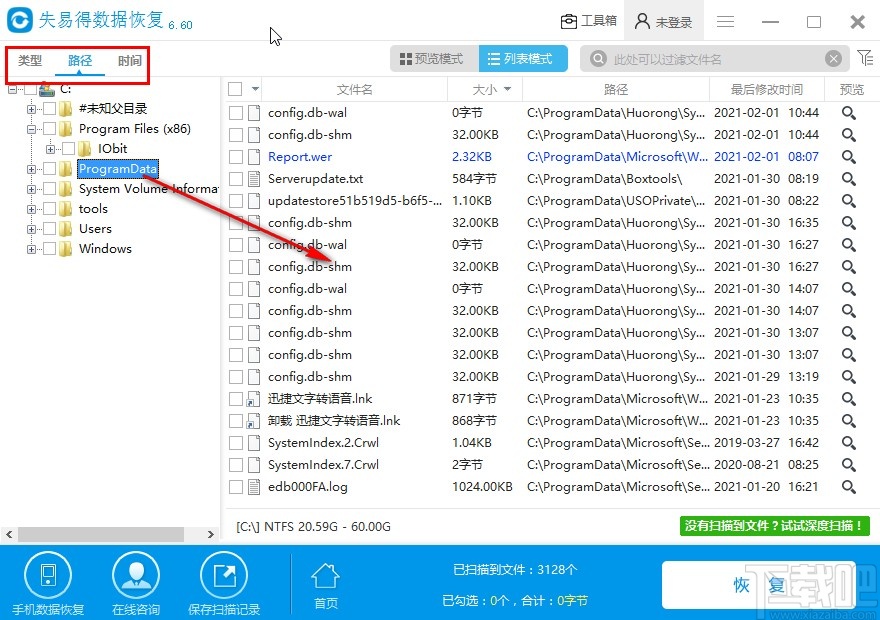The height and width of the screenshot is (620, 880).
Task: Go to 首页 home page
Action: click(x=325, y=575)
